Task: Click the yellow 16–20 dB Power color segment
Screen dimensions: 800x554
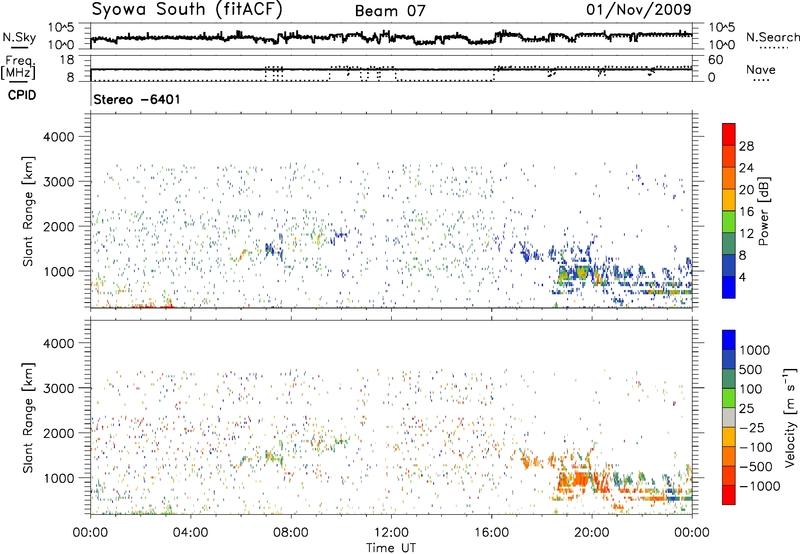Action: click(729, 200)
